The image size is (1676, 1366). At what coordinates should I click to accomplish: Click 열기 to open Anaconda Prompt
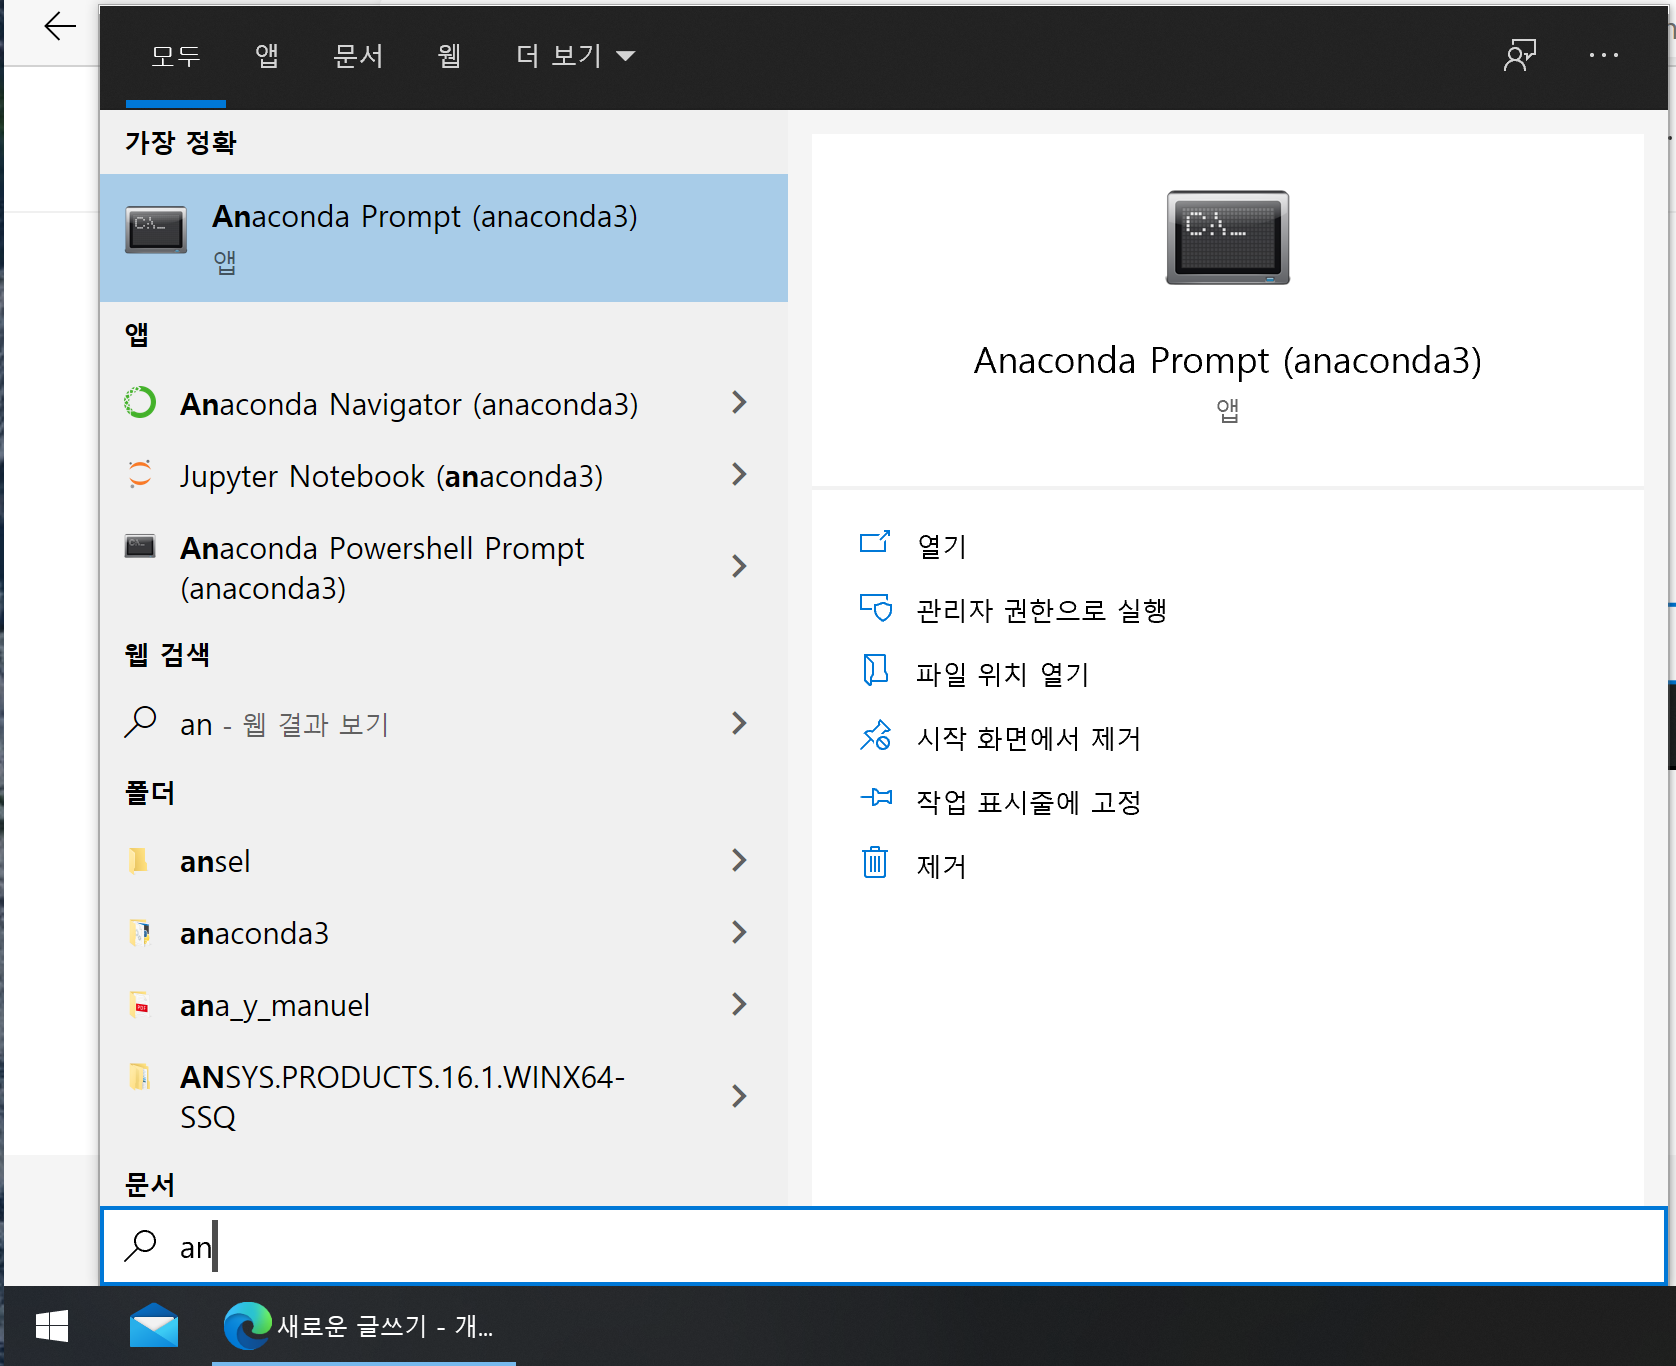pos(942,546)
